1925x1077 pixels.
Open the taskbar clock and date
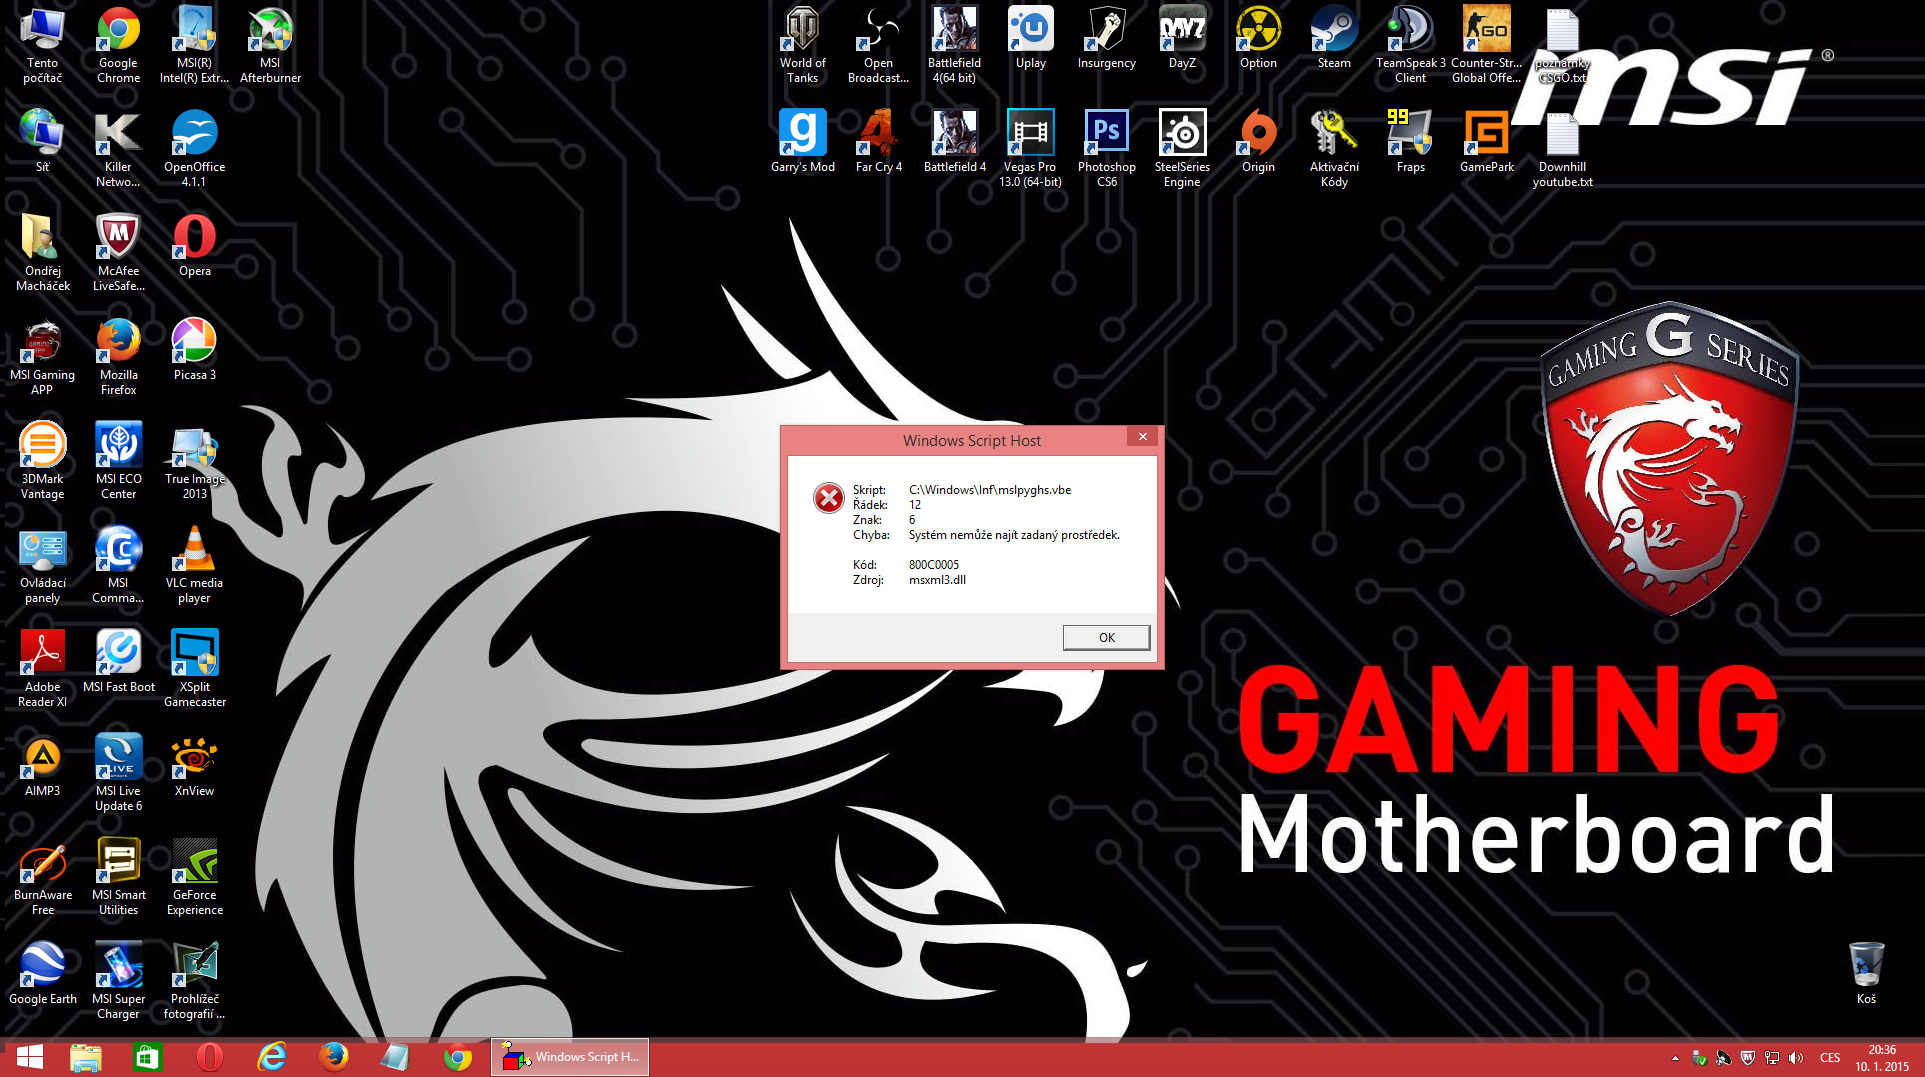coord(1882,1058)
